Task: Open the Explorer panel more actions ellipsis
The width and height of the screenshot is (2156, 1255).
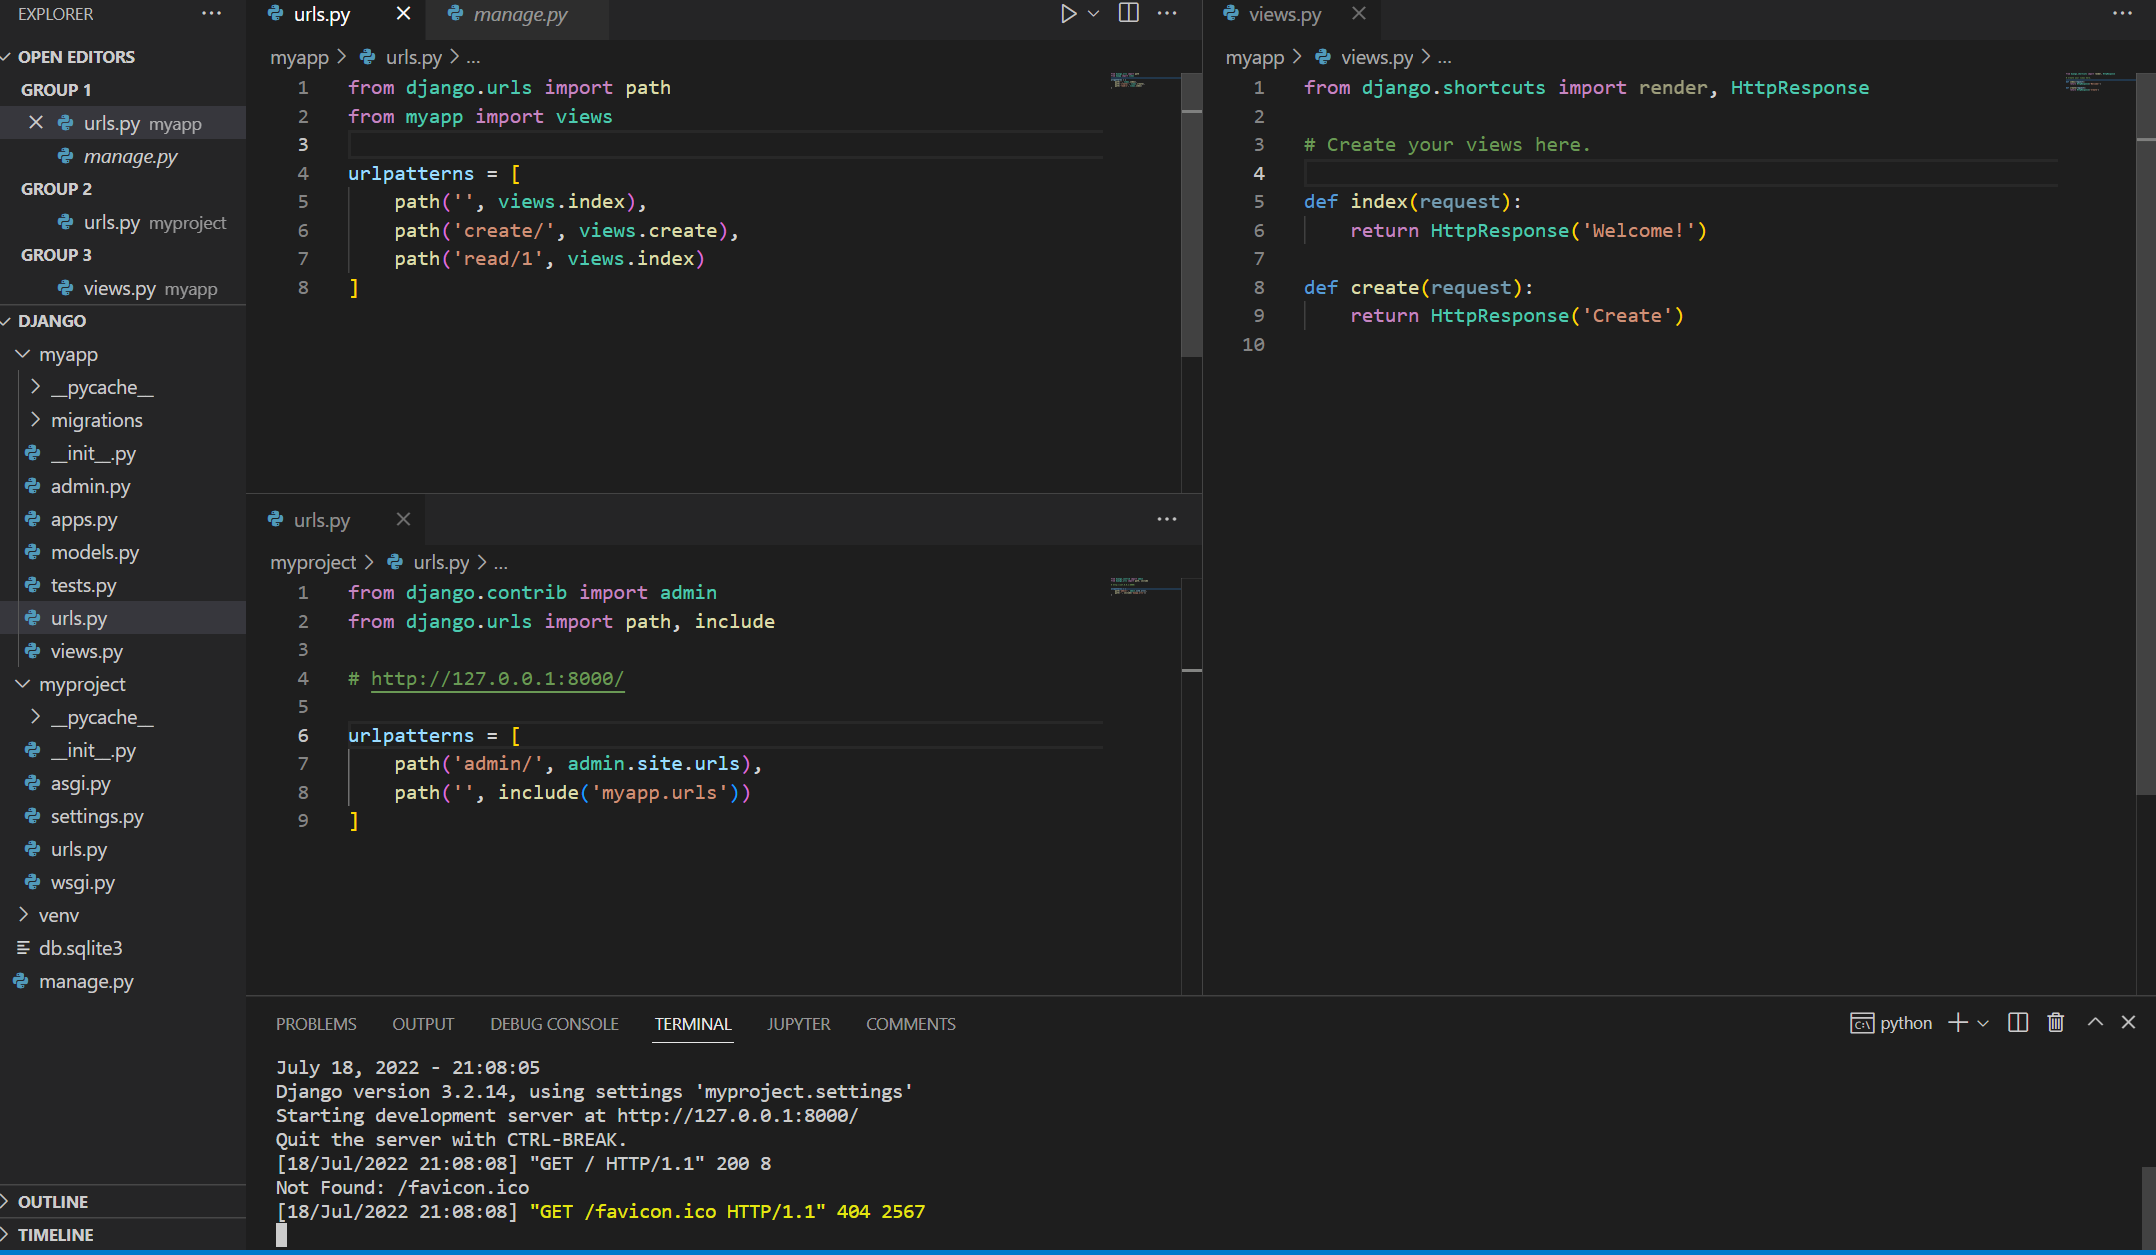Action: pyautogui.click(x=211, y=14)
